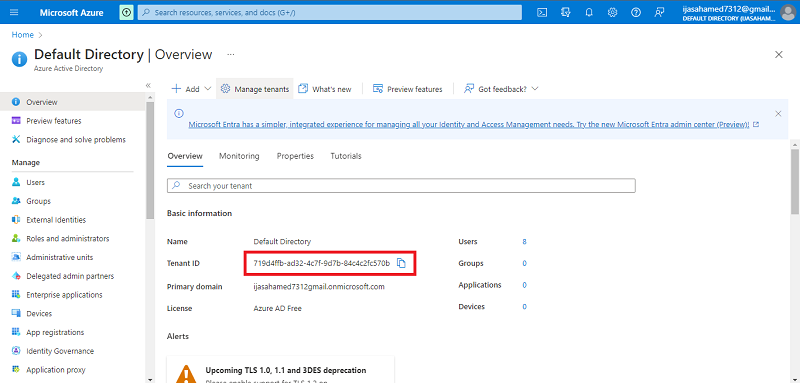Click the Home breadcrumb link
This screenshot has width=800, height=383.
pyautogui.click(x=22, y=35)
